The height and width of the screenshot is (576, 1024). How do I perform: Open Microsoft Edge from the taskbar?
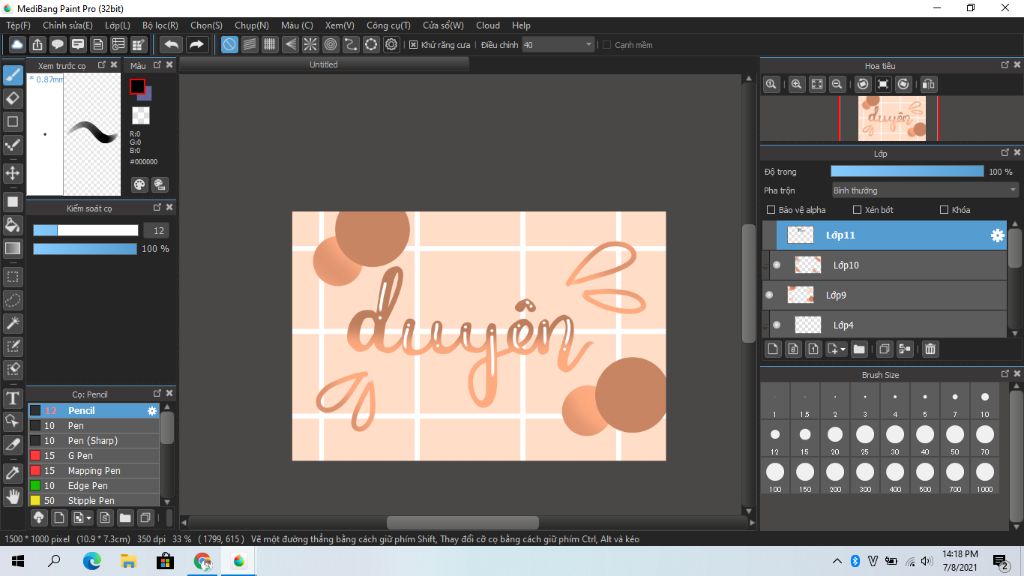[92, 561]
